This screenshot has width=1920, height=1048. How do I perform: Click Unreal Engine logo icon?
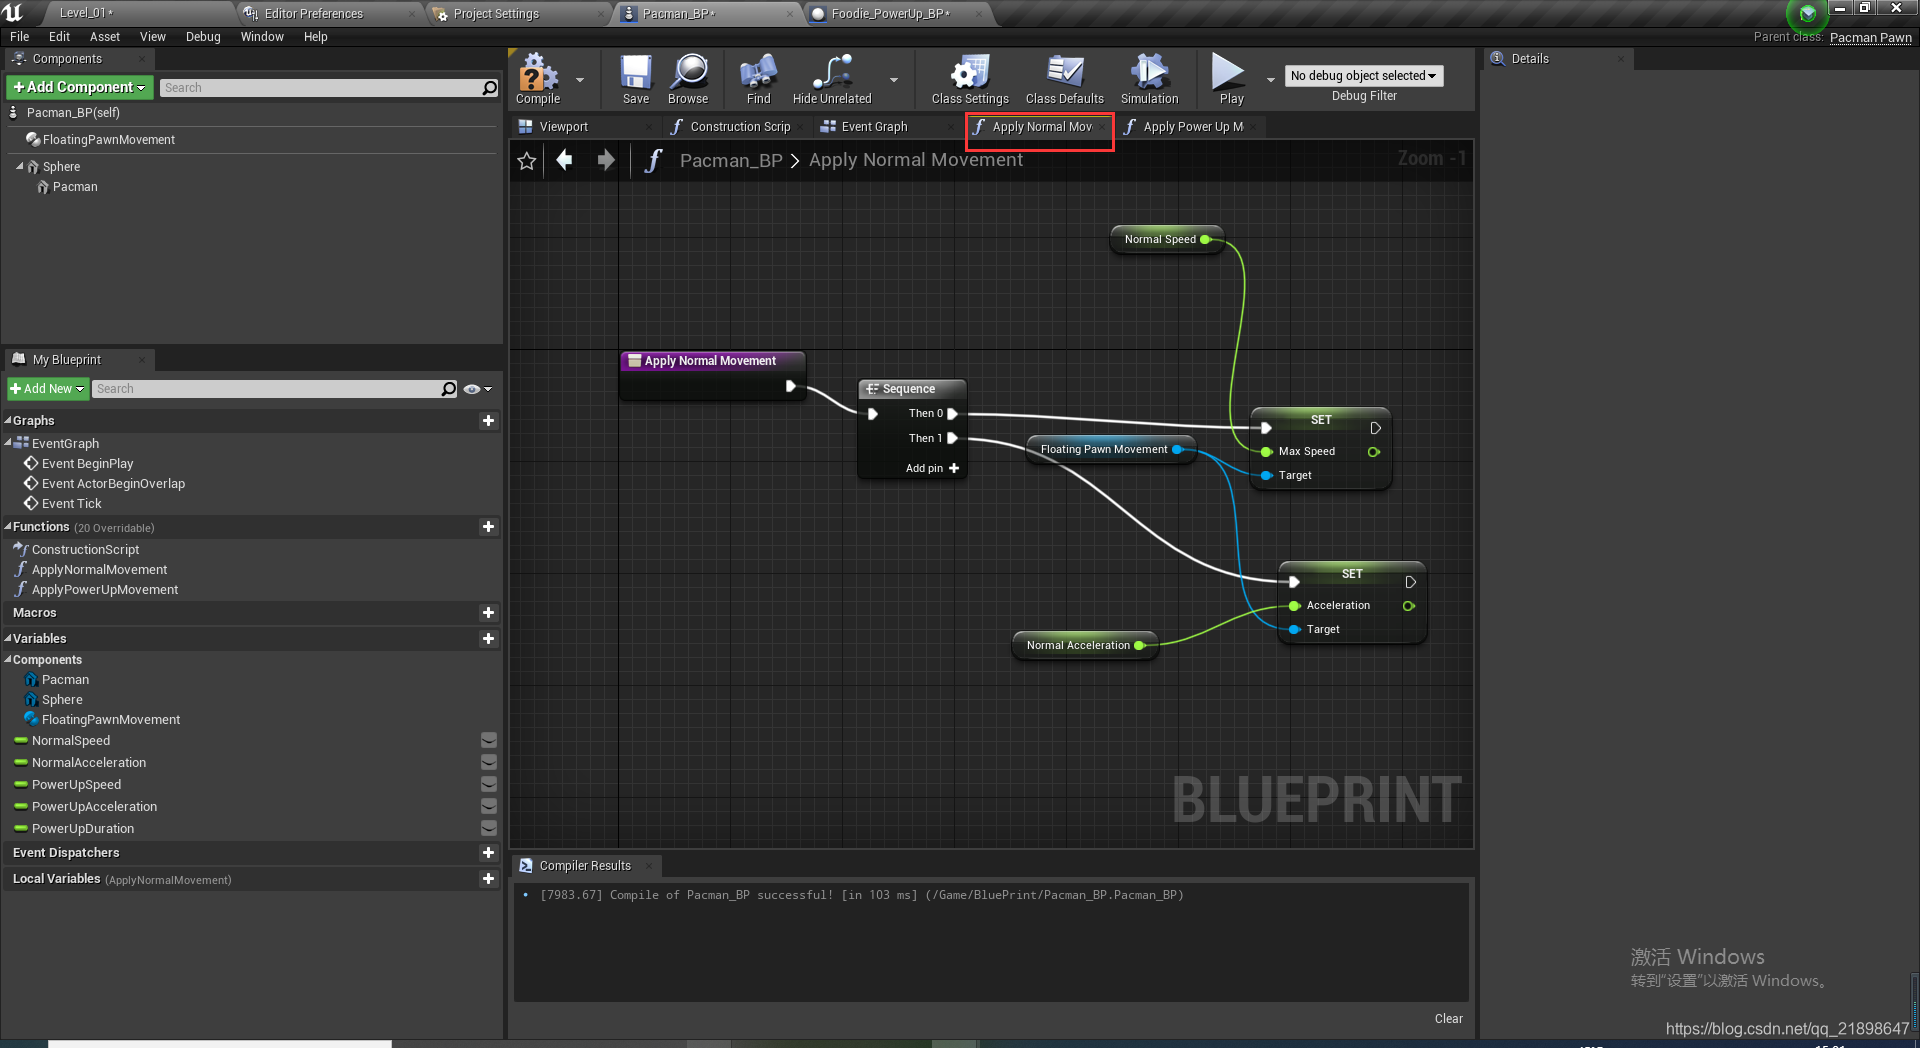click(14, 12)
